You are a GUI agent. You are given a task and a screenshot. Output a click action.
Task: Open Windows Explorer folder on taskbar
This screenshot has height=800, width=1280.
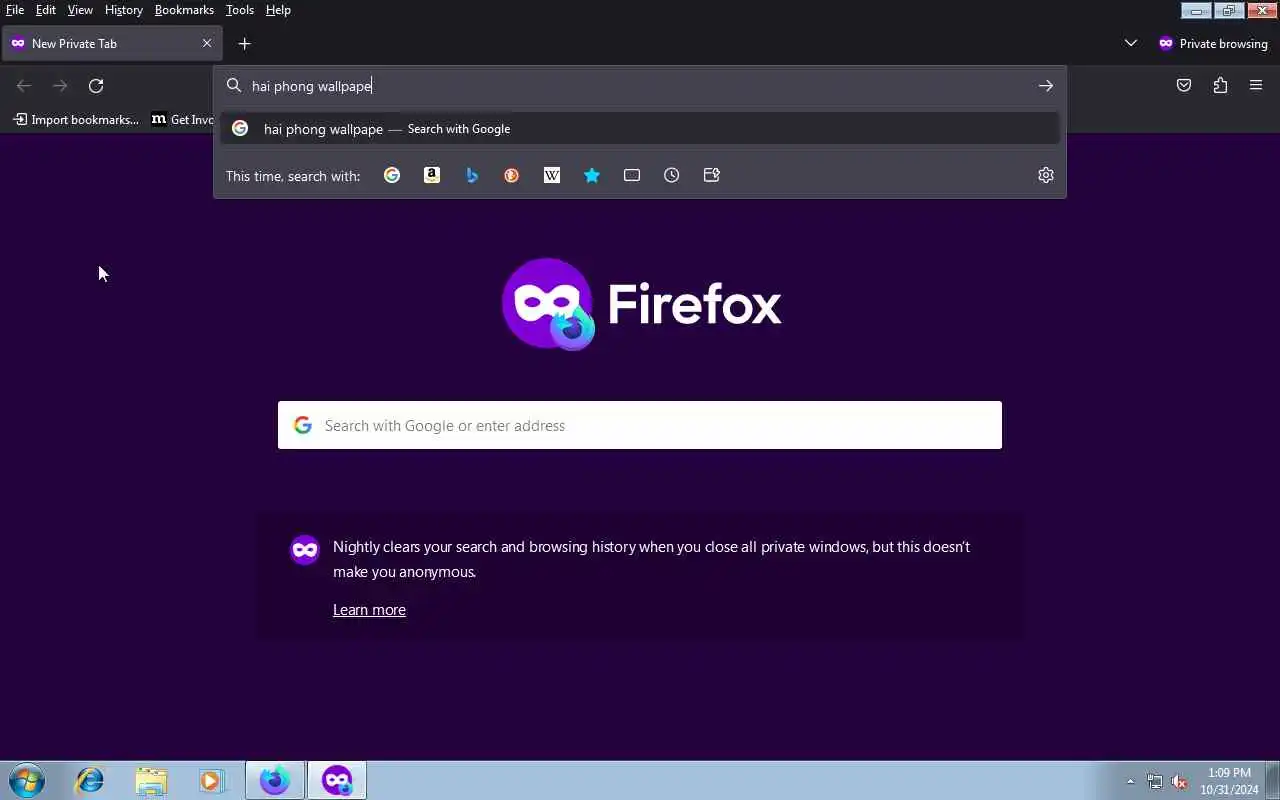pyautogui.click(x=151, y=780)
